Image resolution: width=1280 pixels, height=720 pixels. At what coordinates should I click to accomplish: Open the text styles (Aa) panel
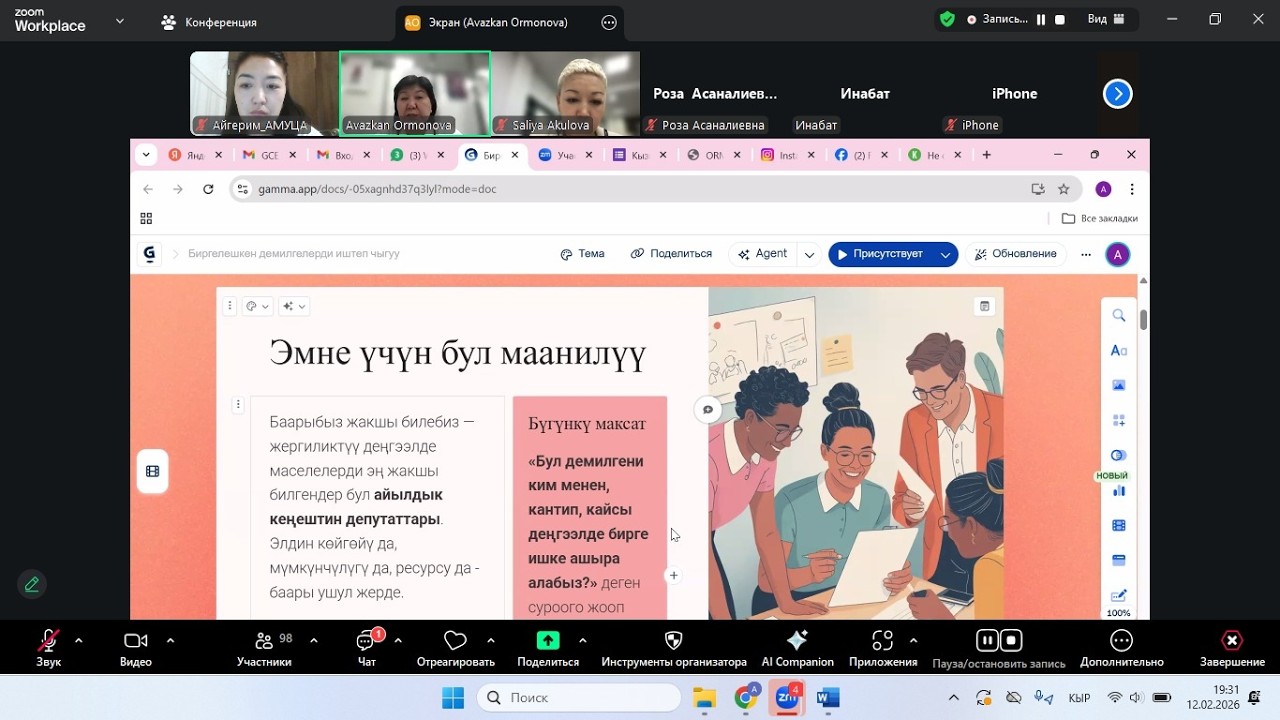click(x=1118, y=350)
